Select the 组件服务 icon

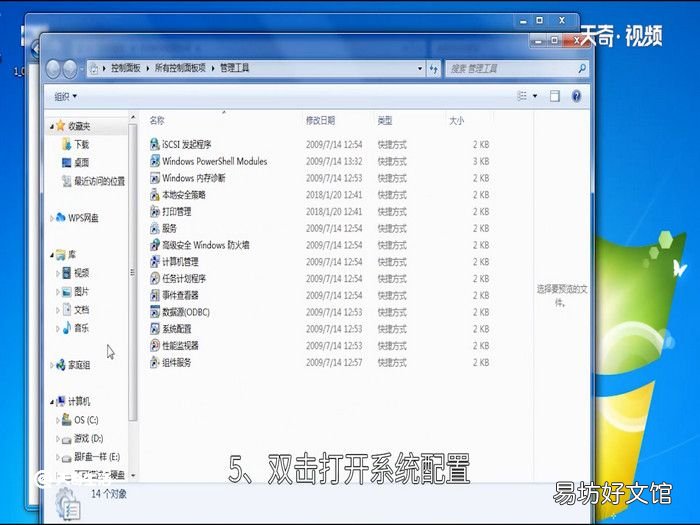154,362
